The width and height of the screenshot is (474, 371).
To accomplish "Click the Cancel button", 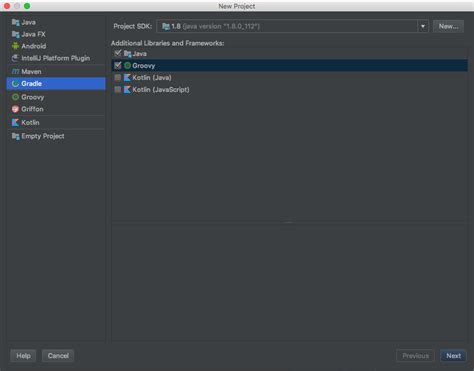I will coord(58,356).
